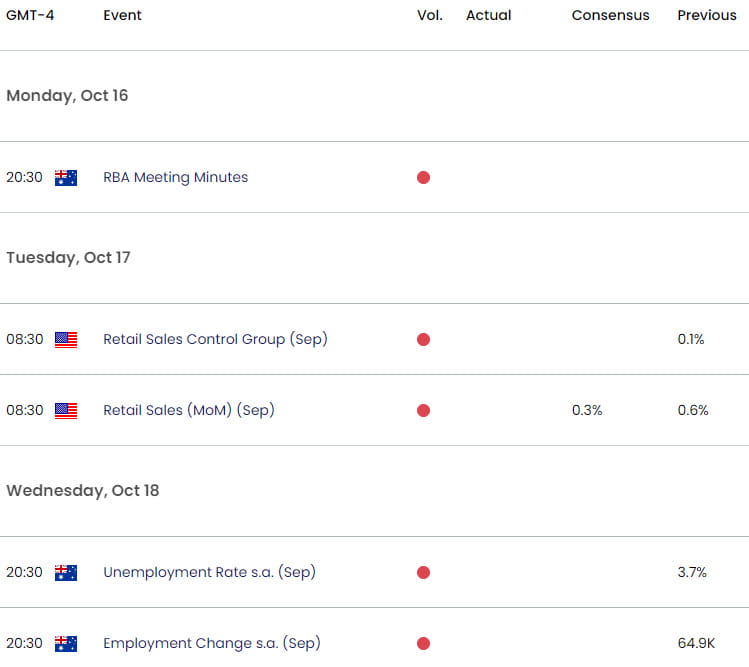The height and width of the screenshot is (667, 749).
Task: Select the Tuesday, Oct 17 date heading
Action: (68, 258)
